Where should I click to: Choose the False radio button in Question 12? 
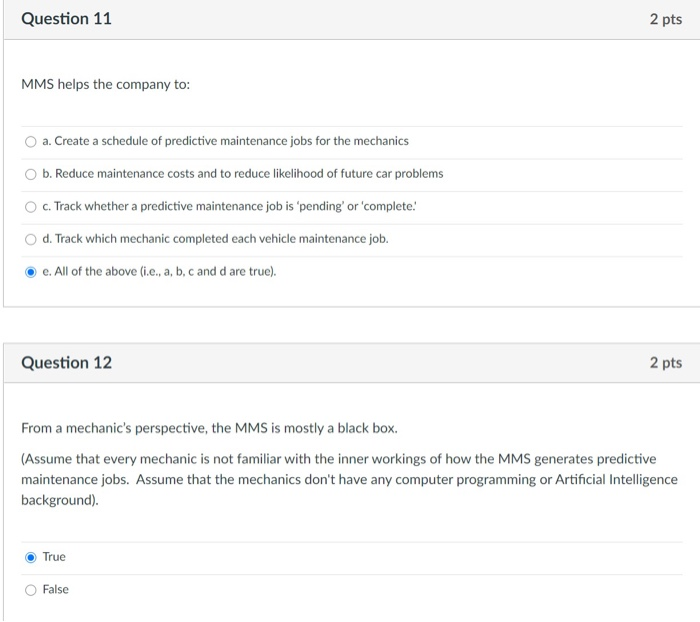30,590
